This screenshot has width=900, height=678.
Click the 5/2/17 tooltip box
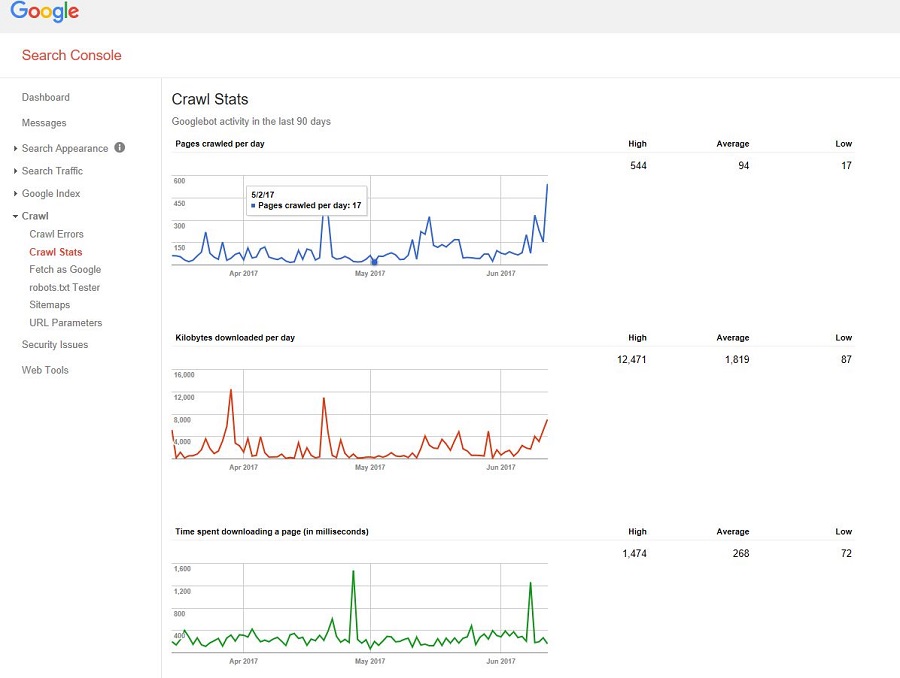point(307,200)
